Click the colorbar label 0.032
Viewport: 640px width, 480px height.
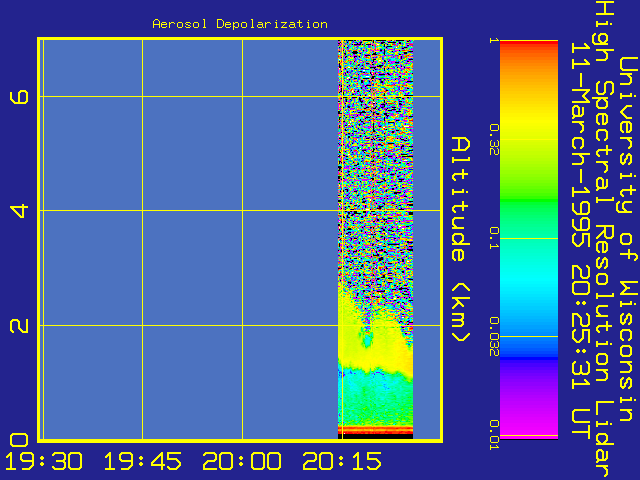494,337
